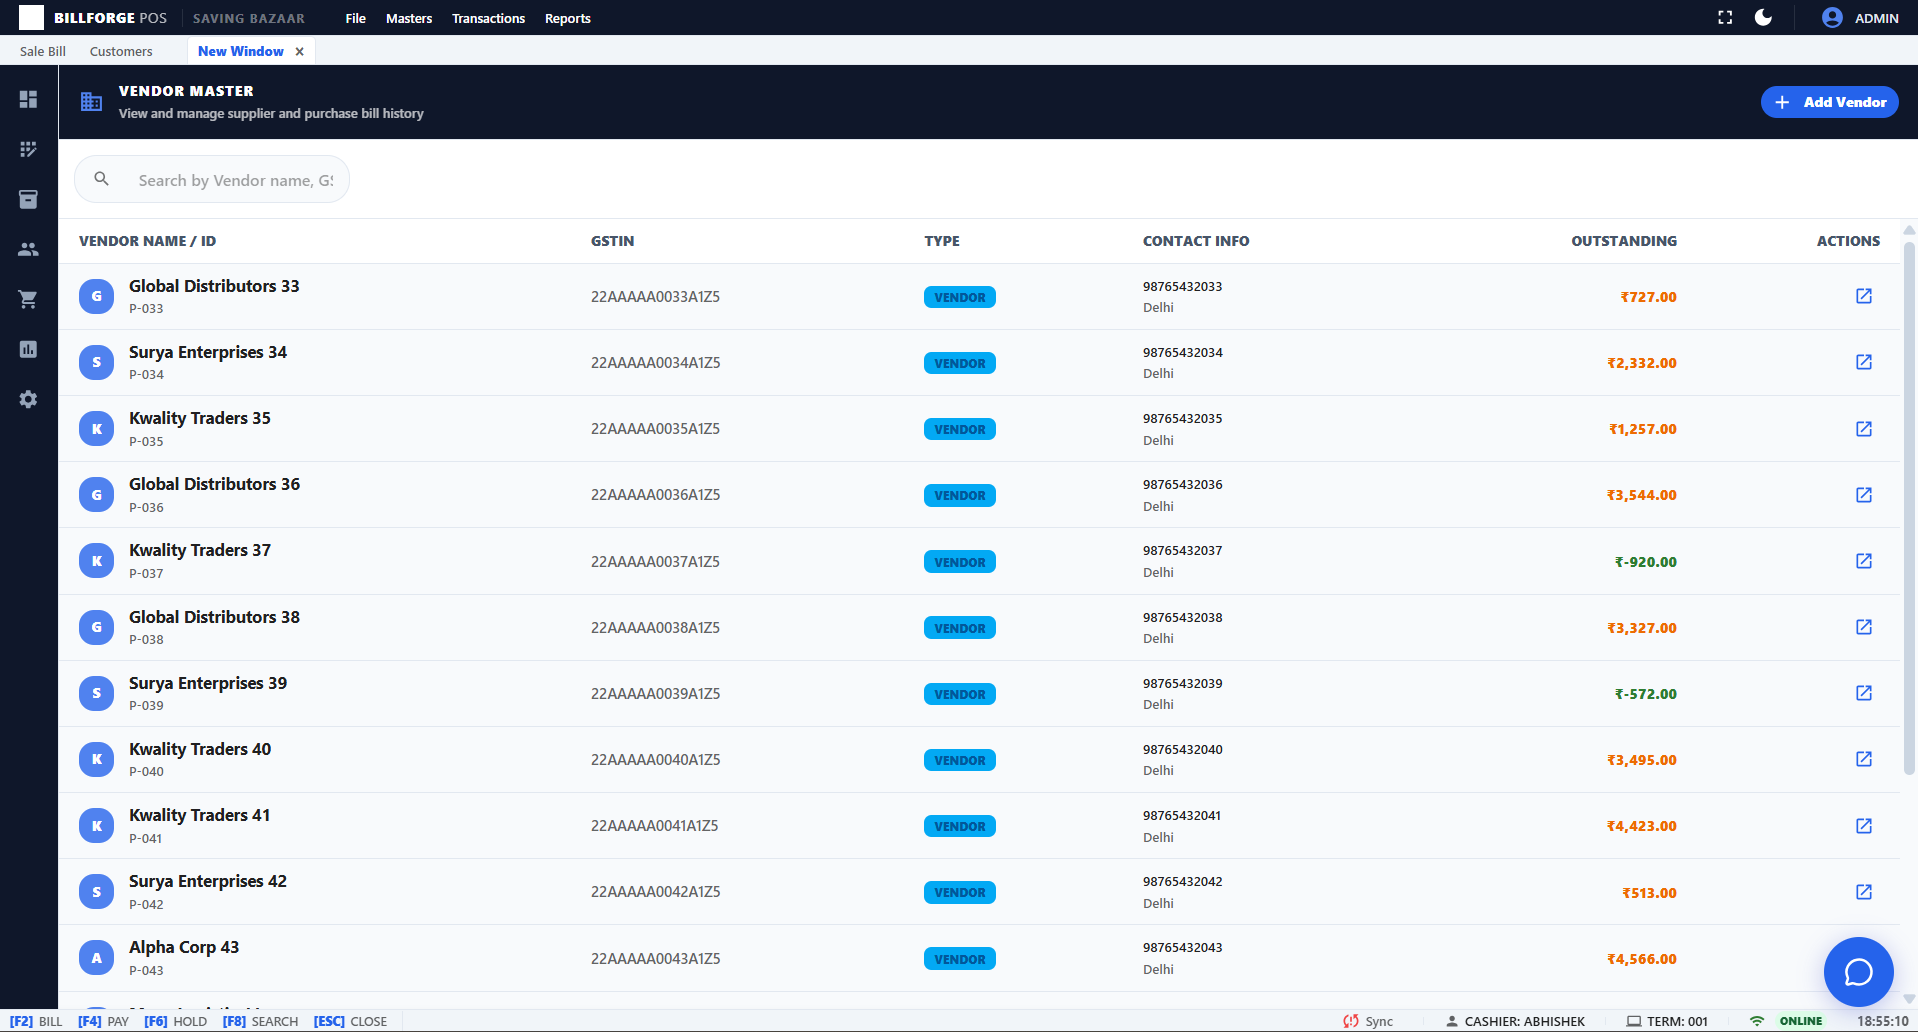Open the ADMIN user account menu
Image resolution: width=1918 pixels, height=1032 pixels.
coord(1860,18)
